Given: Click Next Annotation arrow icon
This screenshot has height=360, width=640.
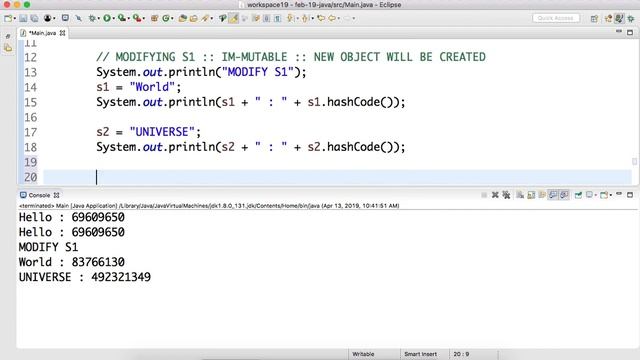Looking at the screenshot, I should 290,18.
